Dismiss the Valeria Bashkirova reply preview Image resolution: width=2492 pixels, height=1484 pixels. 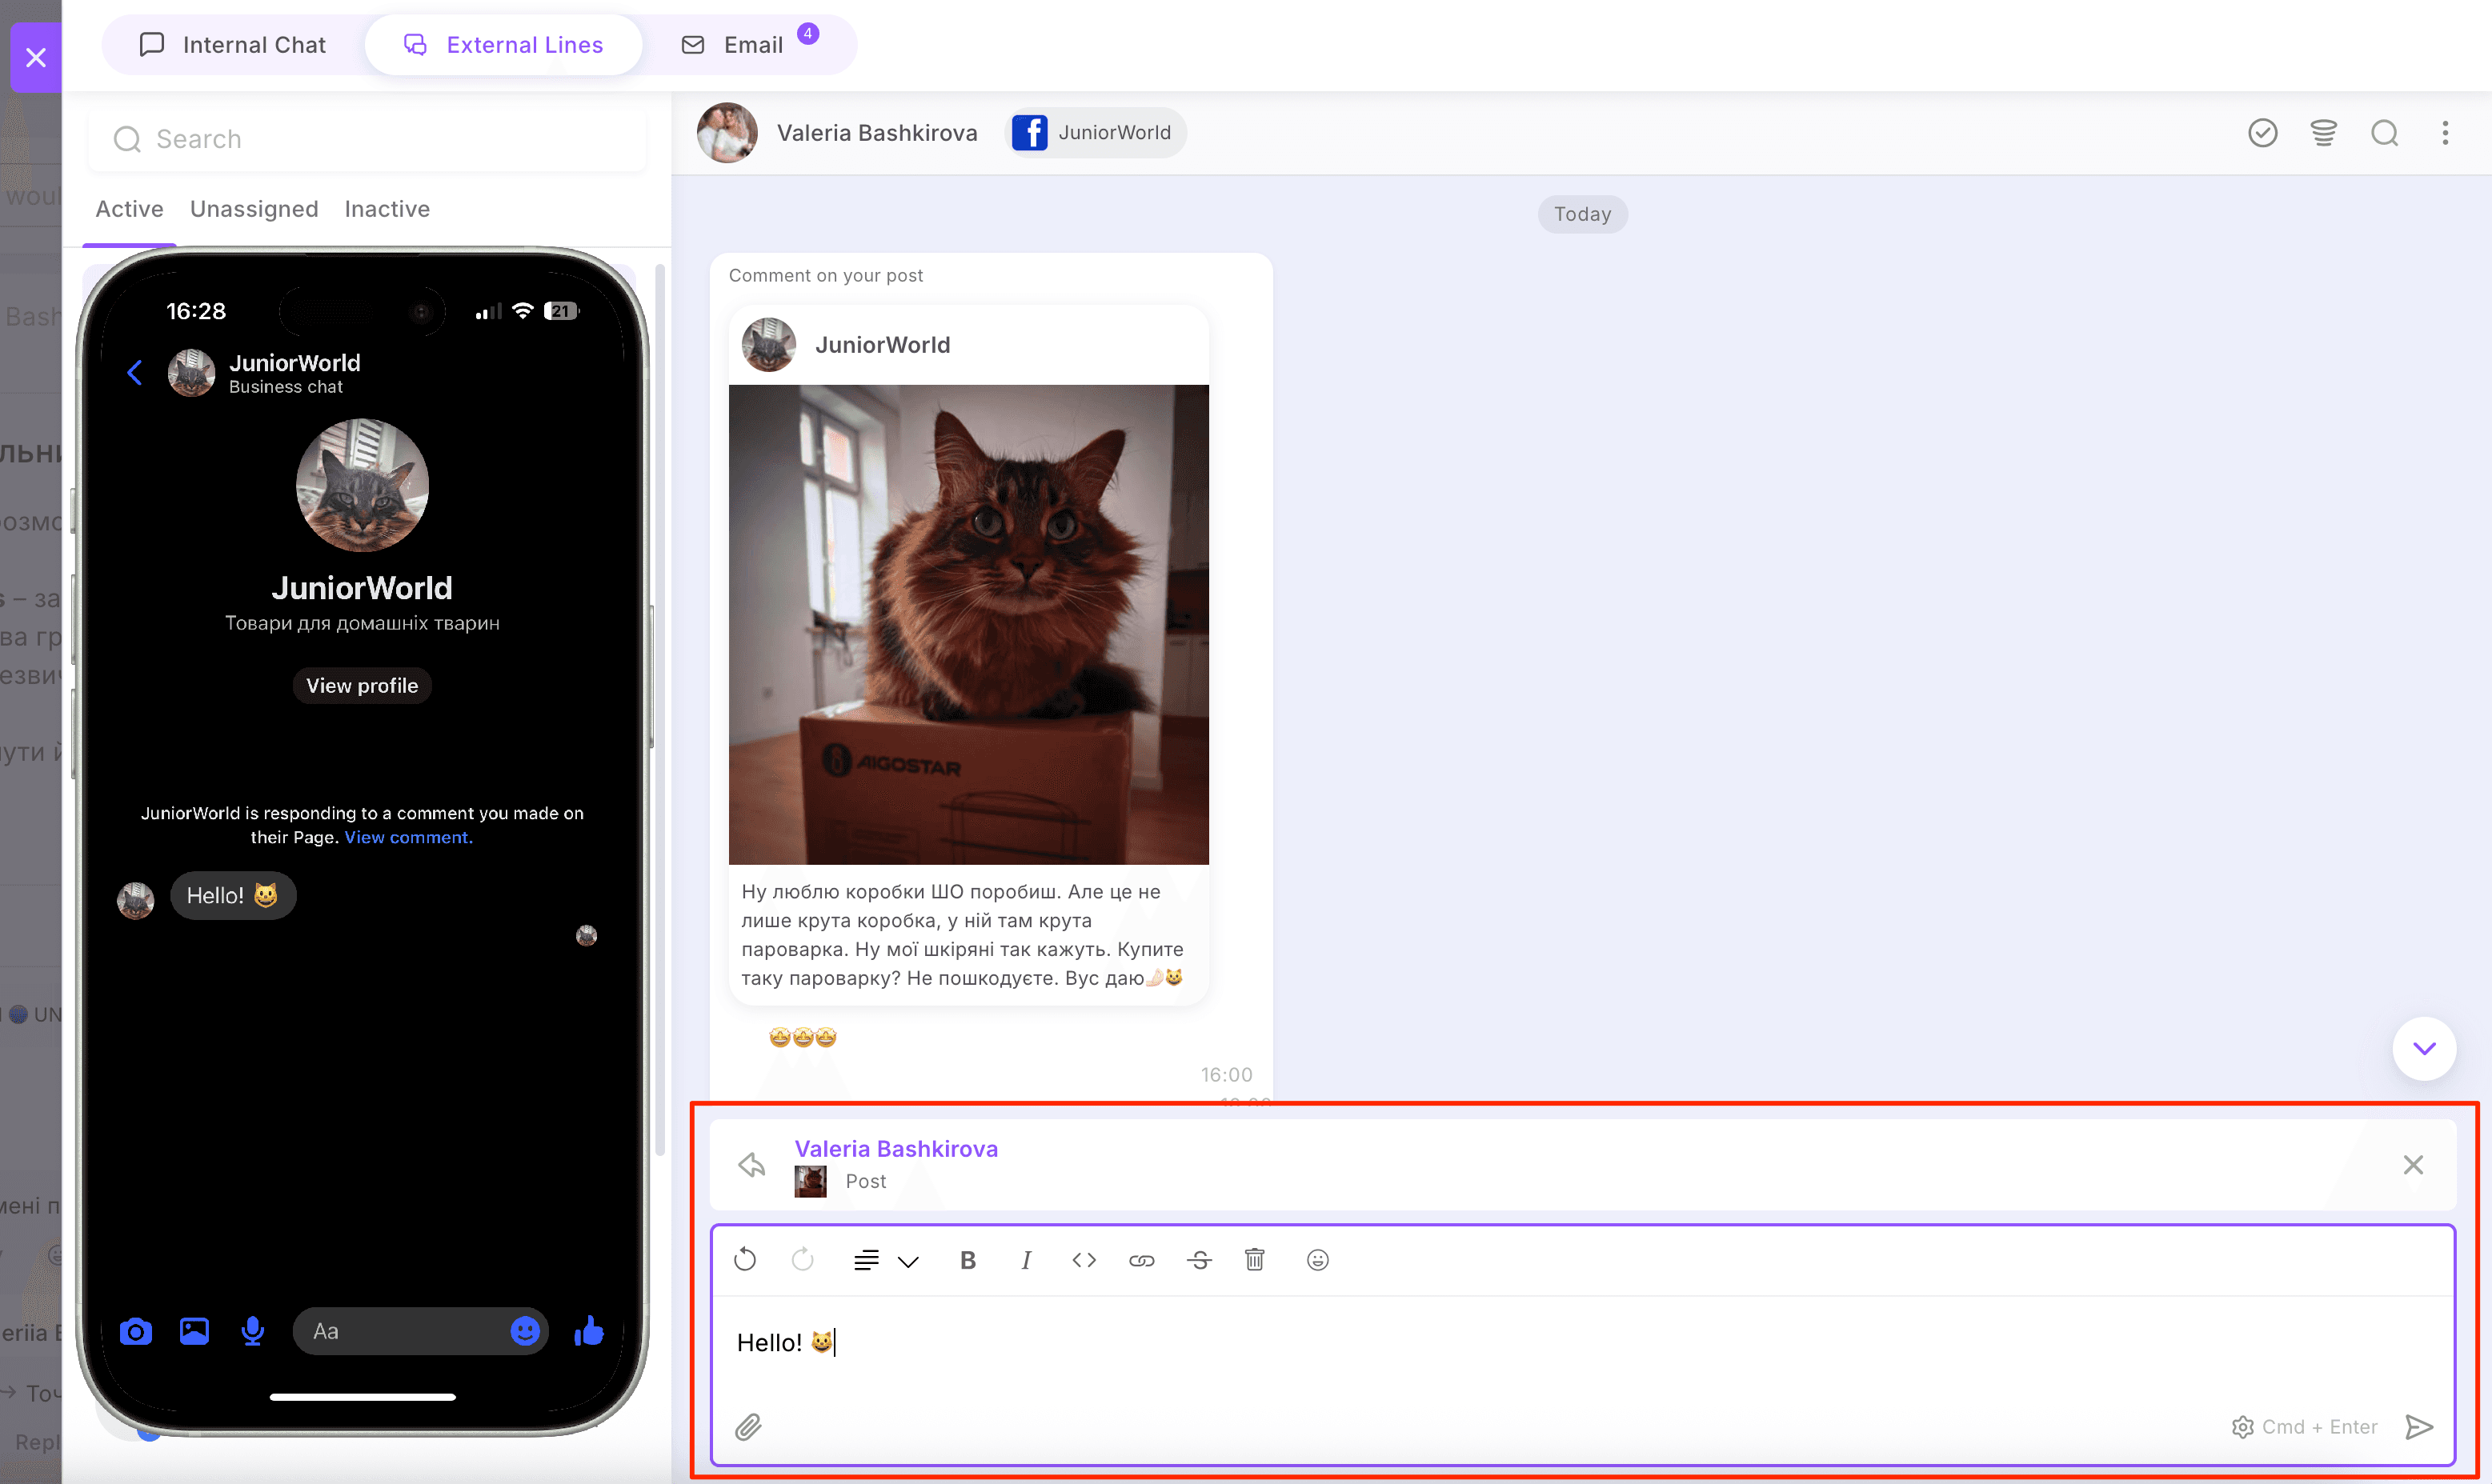(2413, 1165)
